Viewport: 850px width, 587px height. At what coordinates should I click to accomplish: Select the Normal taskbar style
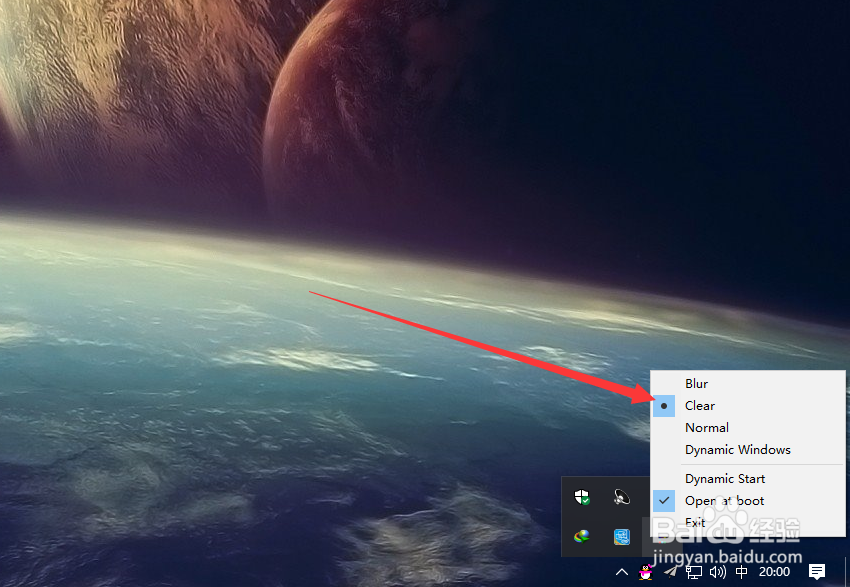748,428
